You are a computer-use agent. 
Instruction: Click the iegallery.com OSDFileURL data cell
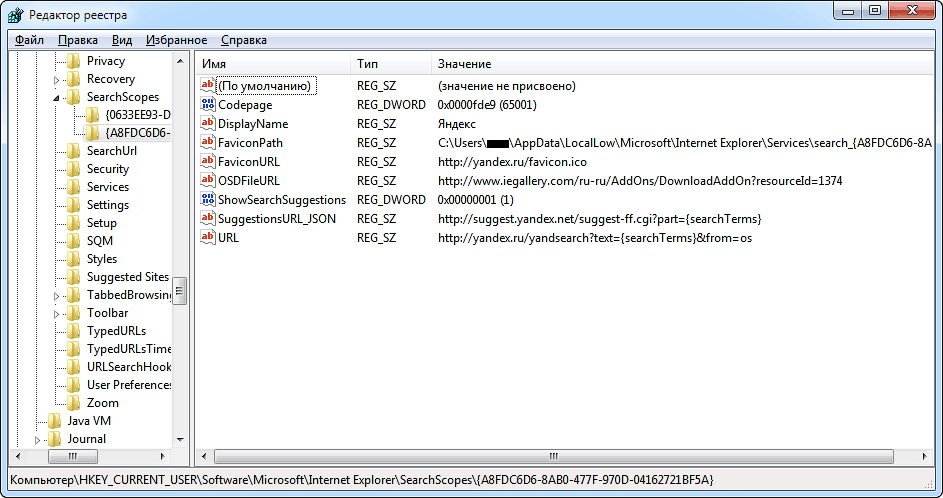[640, 180]
